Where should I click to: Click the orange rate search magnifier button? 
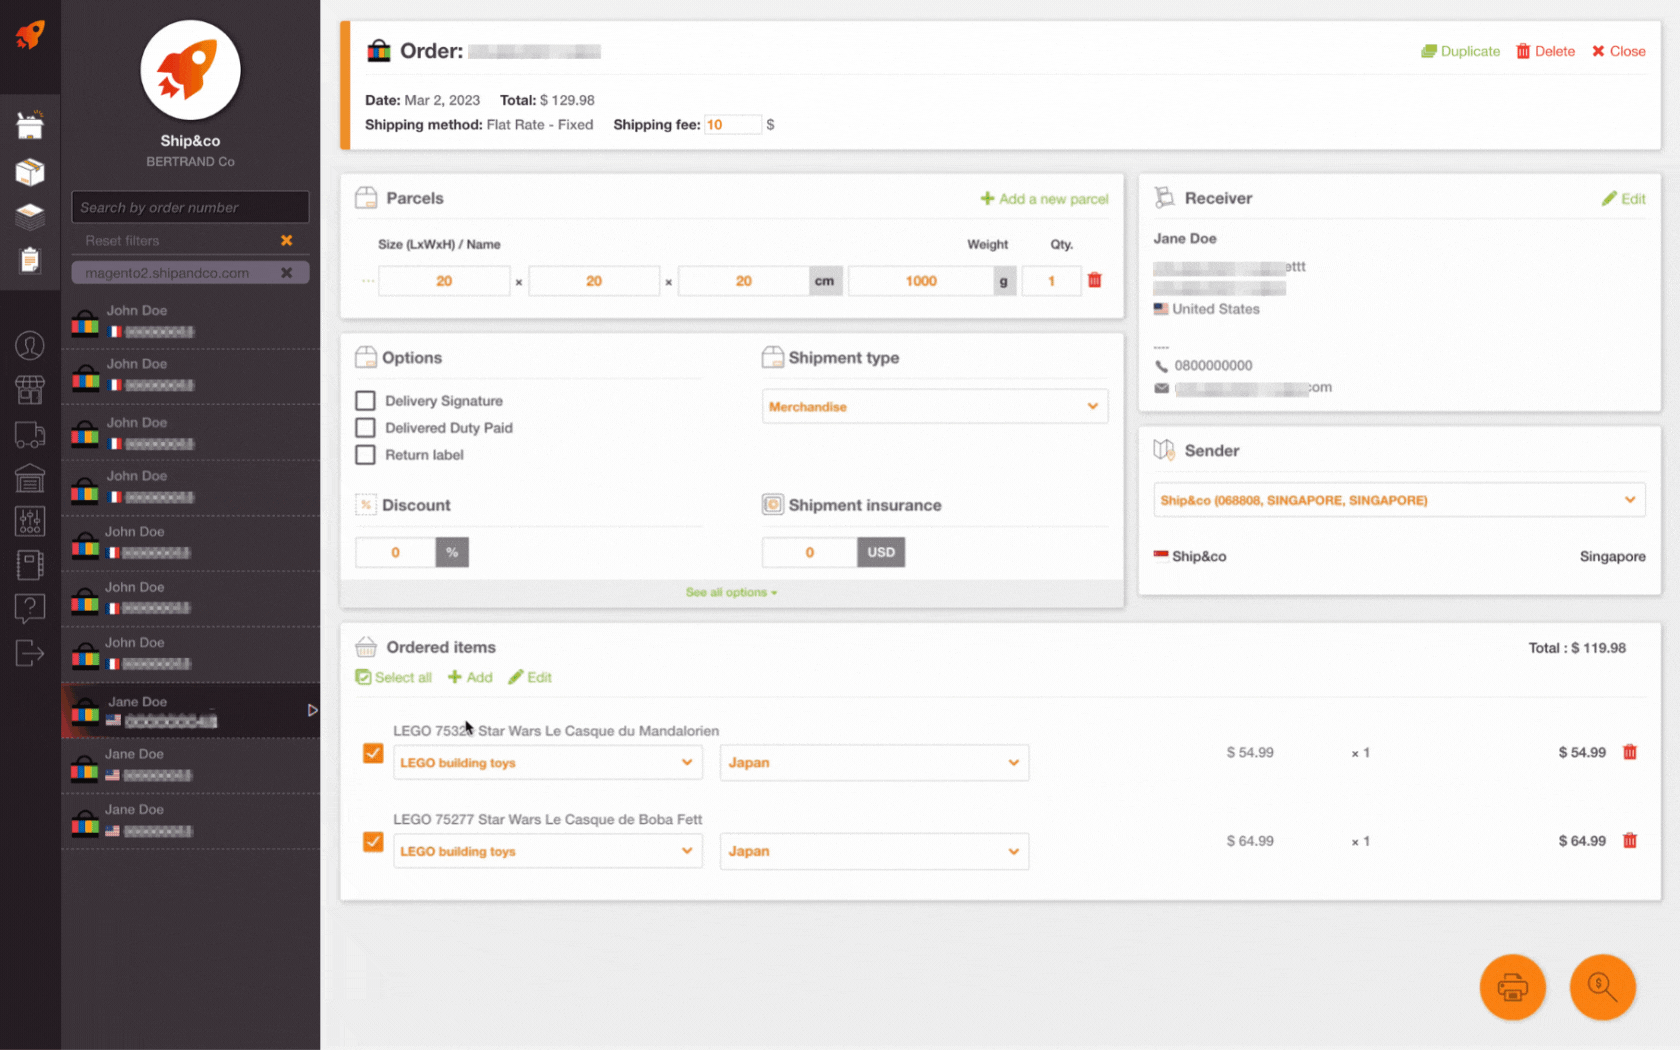1601,987
